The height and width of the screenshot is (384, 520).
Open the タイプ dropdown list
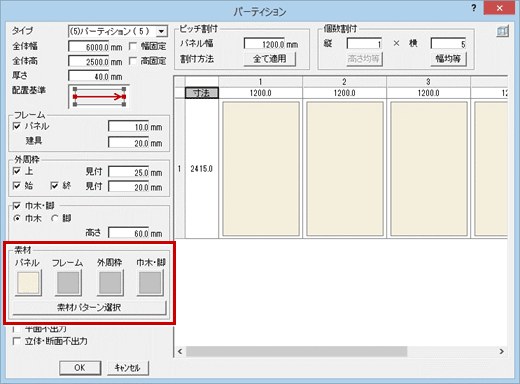(x=161, y=31)
